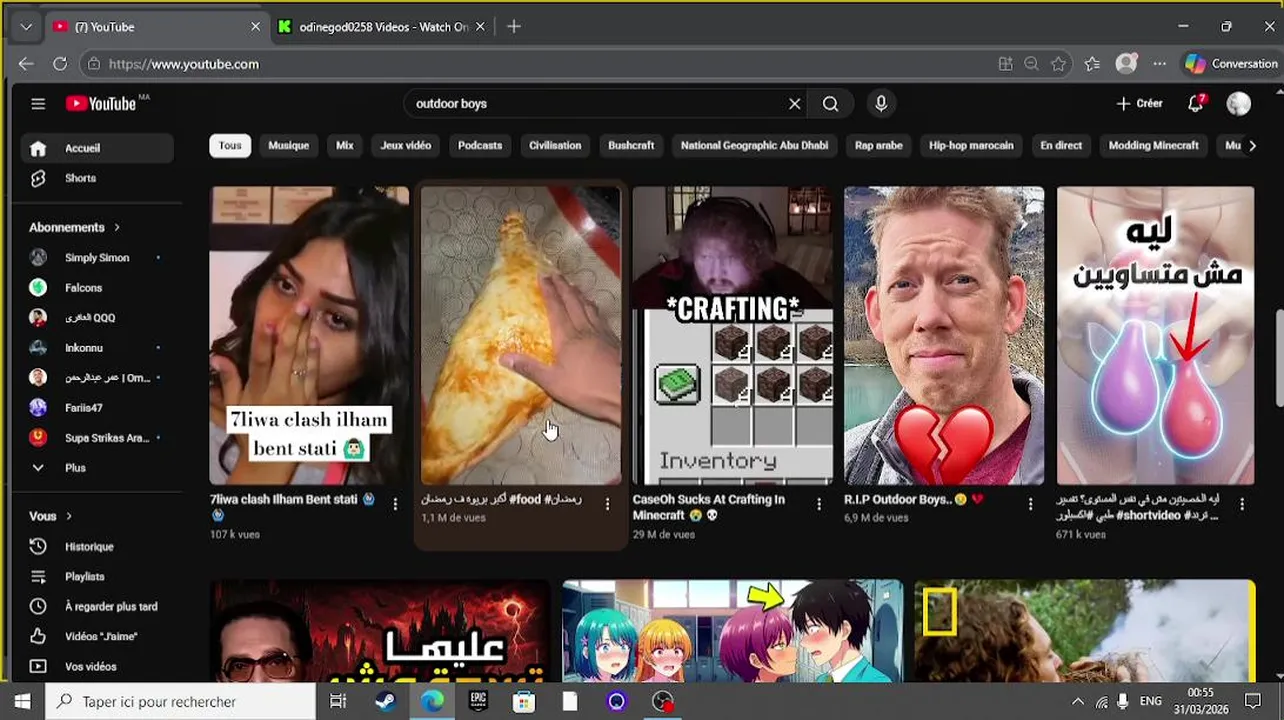Open a new browser tab
Image resolution: width=1284 pixels, height=720 pixels.
click(x=514, y=27)
